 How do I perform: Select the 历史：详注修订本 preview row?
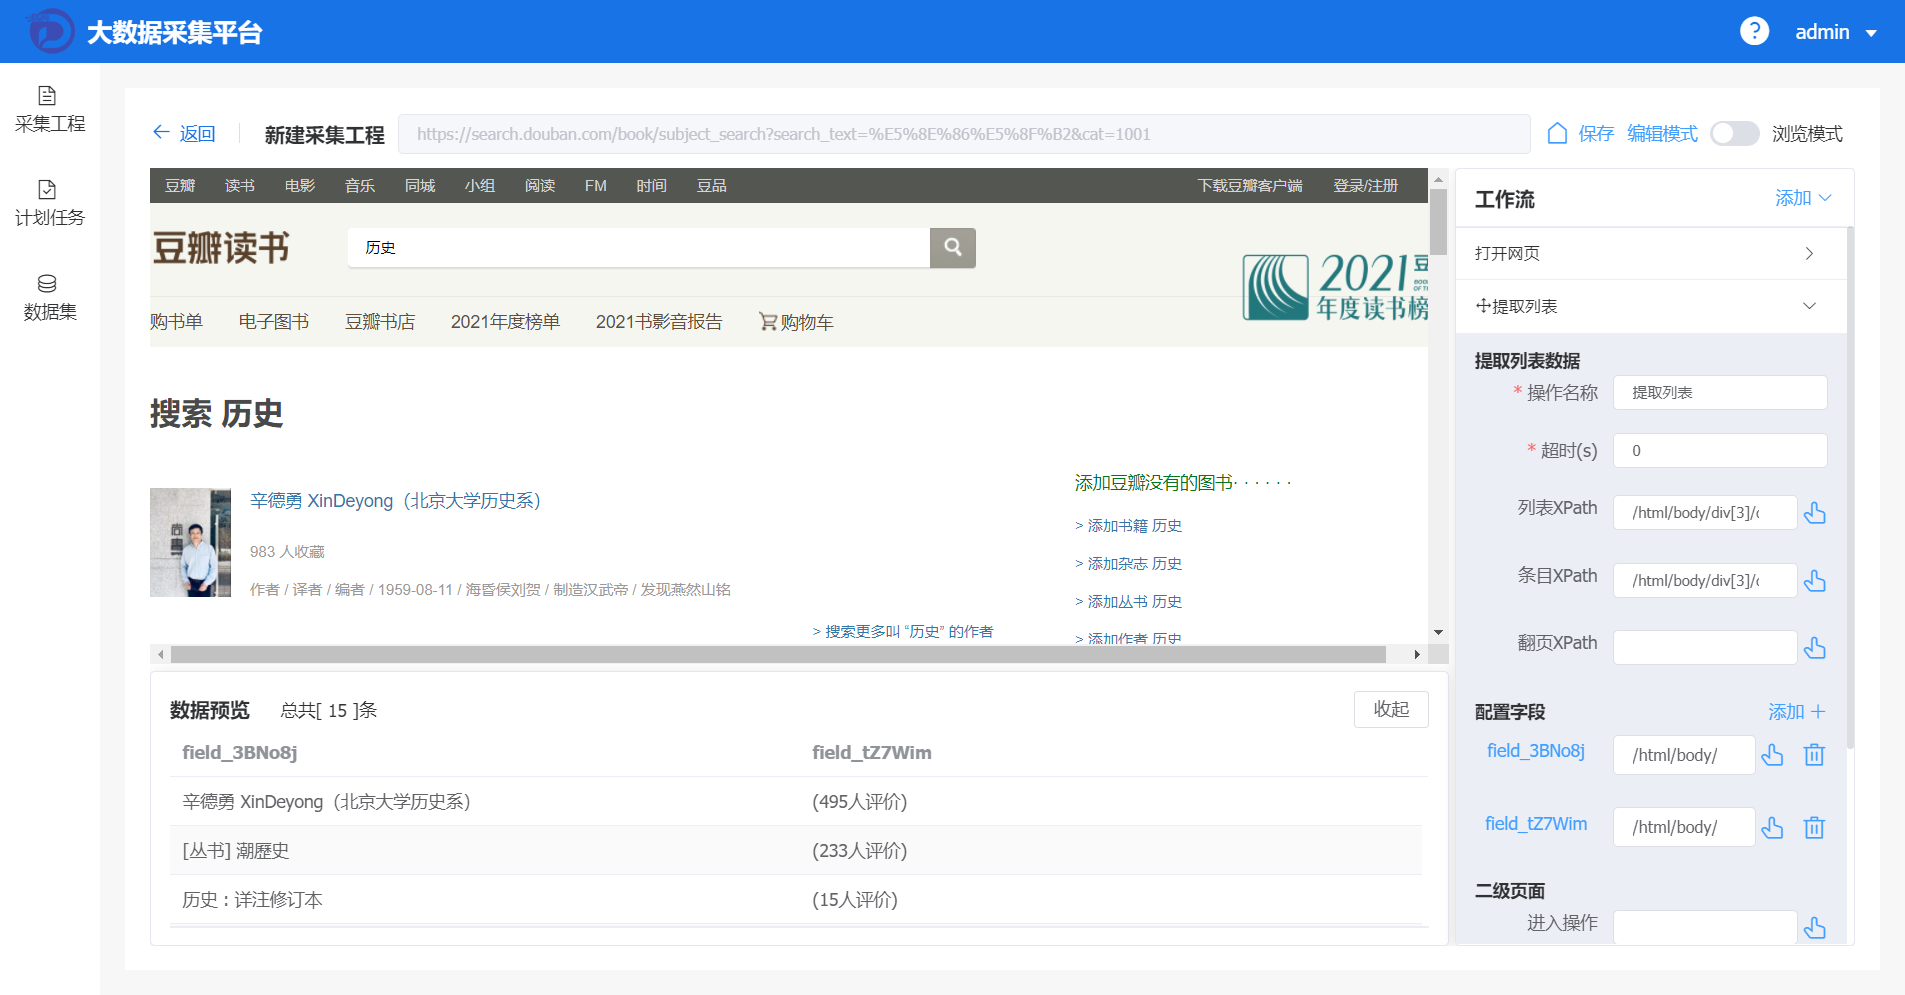[796, 900]
